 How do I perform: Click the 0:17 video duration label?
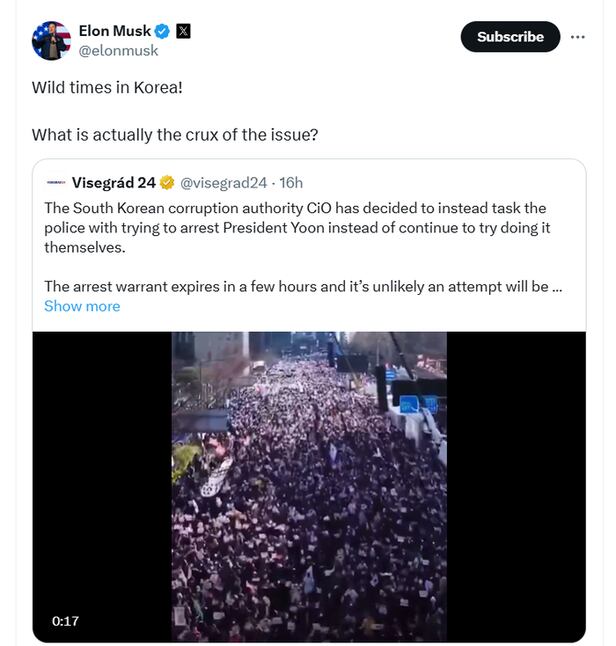pos(66,621)
